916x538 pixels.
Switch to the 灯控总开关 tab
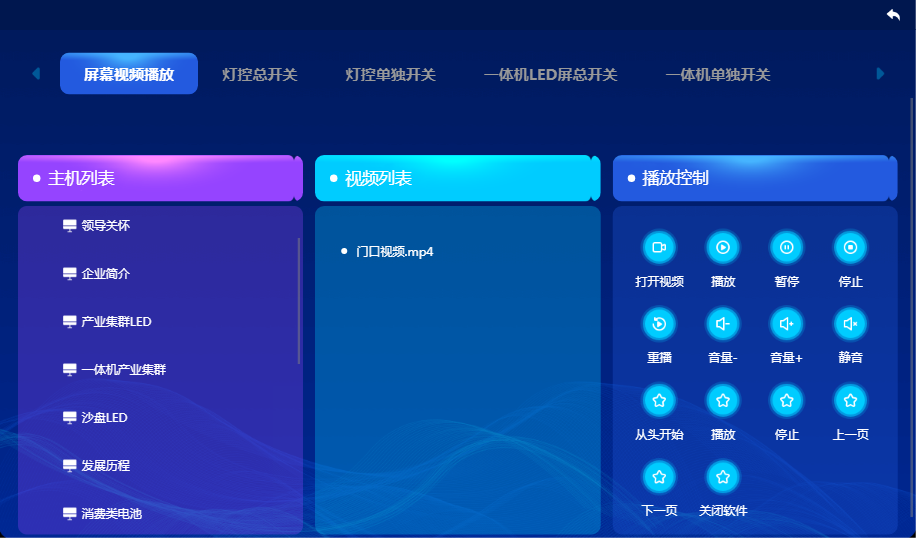(x=260, y=75)
